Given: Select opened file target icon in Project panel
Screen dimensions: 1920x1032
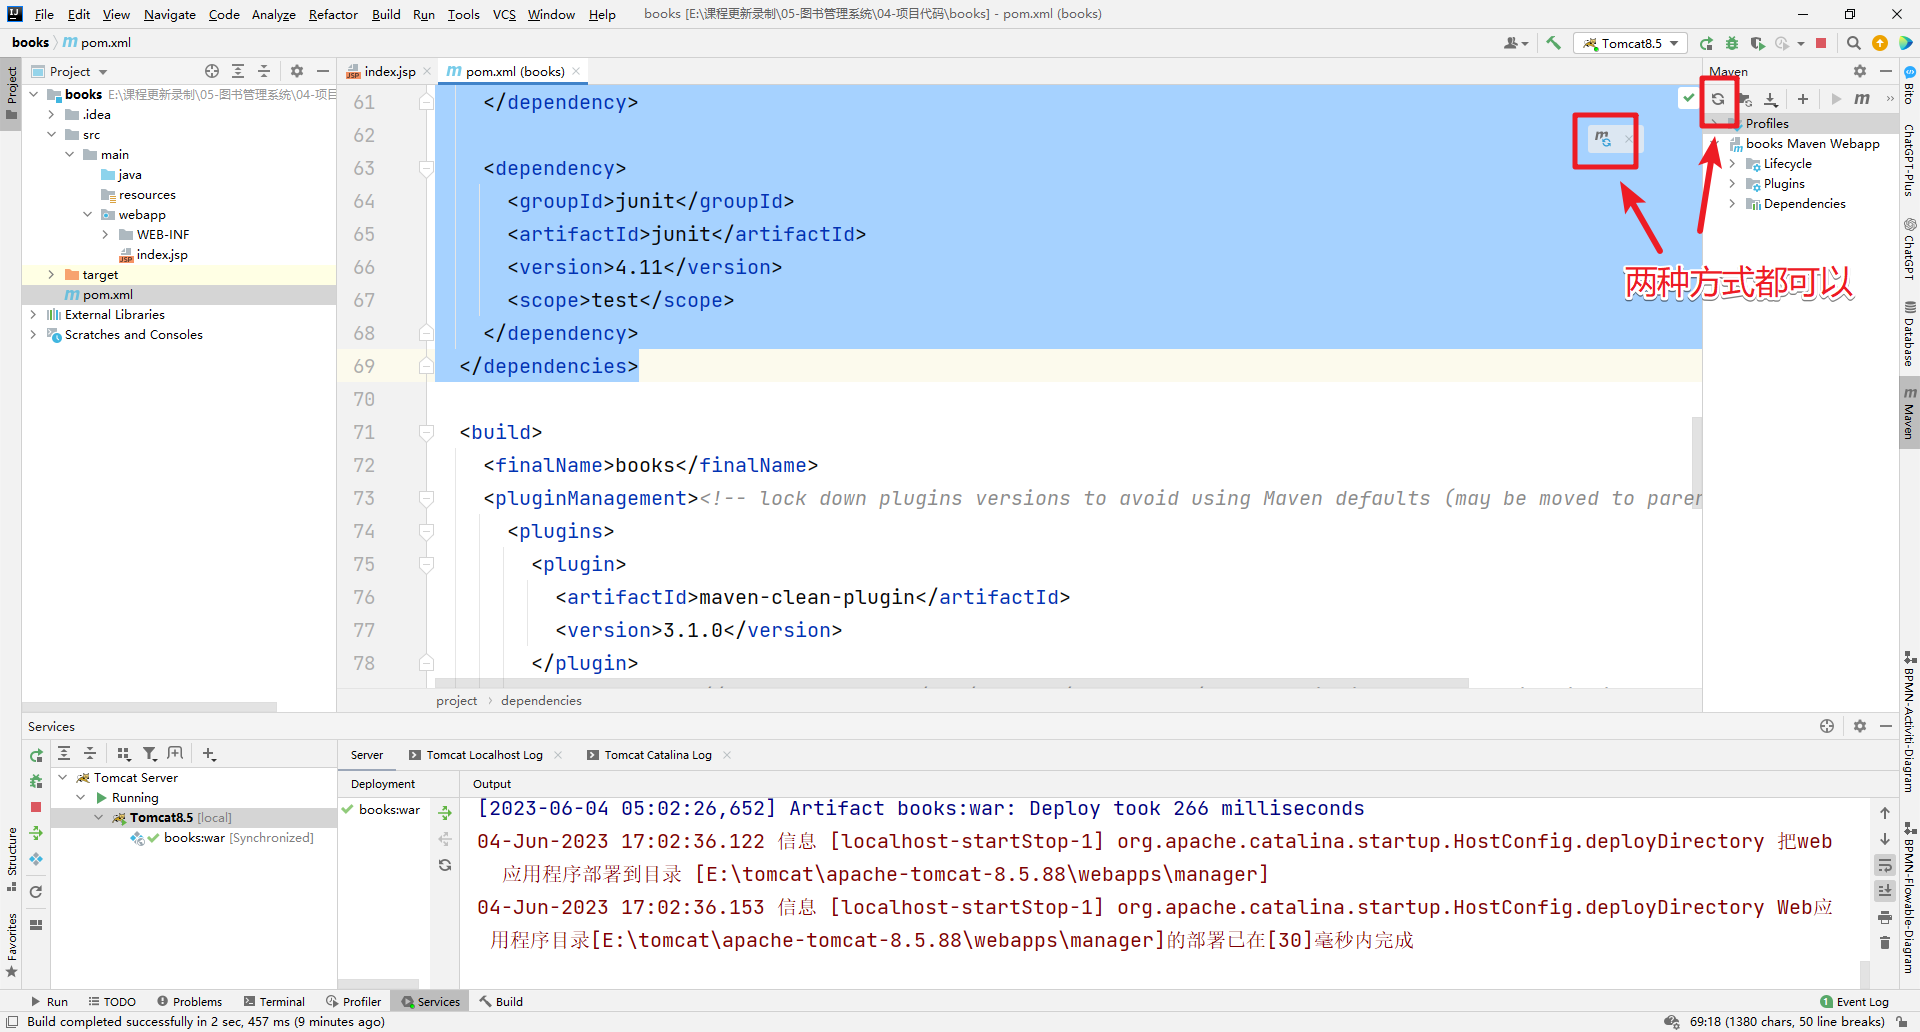Looking at the screenshot, I should 212,71.
